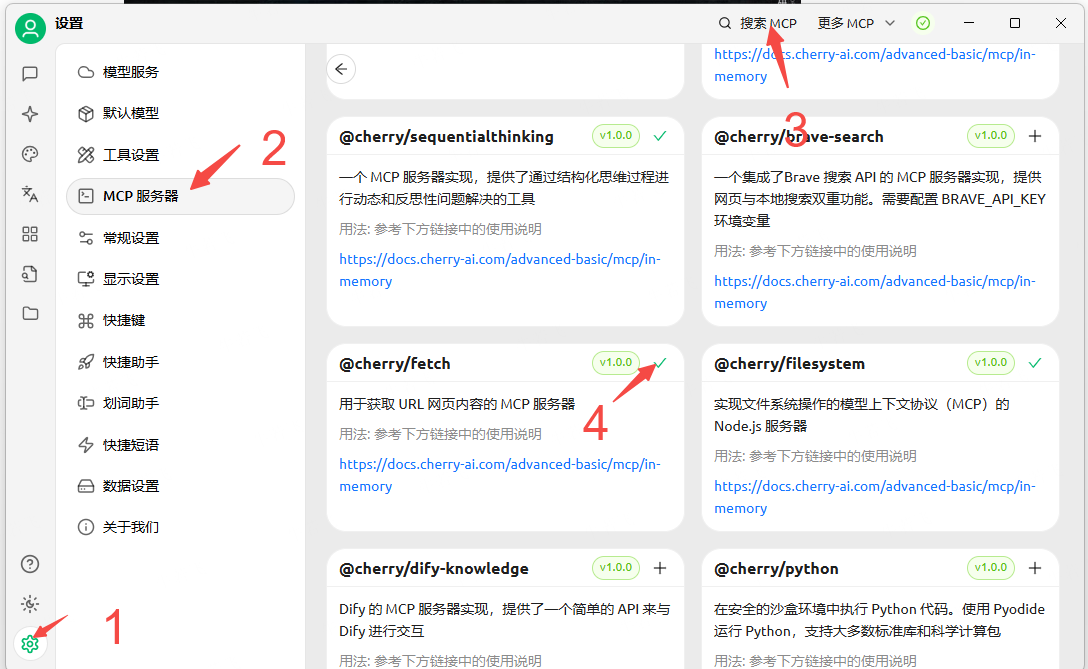1088x669 pixels.
Task: Go back with the left arrow button
Action: click(x=341, y=69)
